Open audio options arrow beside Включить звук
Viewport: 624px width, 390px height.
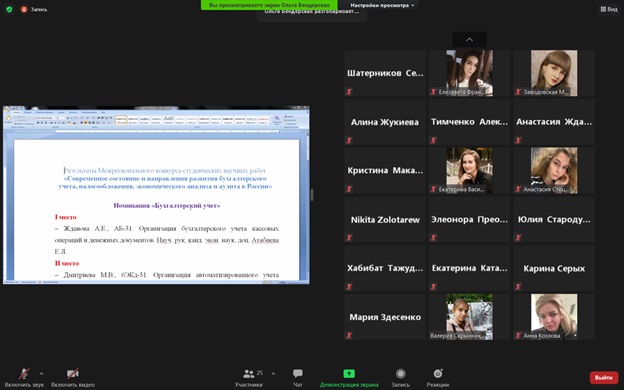[x=41, y=374]
